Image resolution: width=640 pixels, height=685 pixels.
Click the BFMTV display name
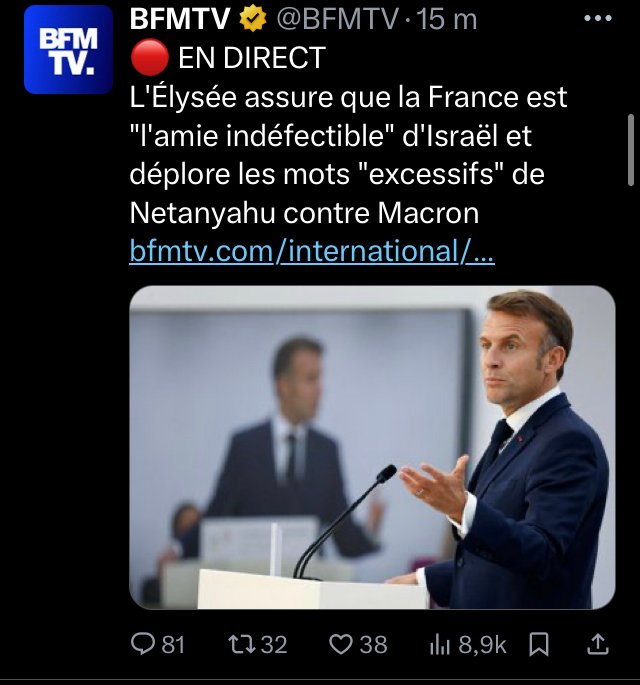tap(179, 19)
